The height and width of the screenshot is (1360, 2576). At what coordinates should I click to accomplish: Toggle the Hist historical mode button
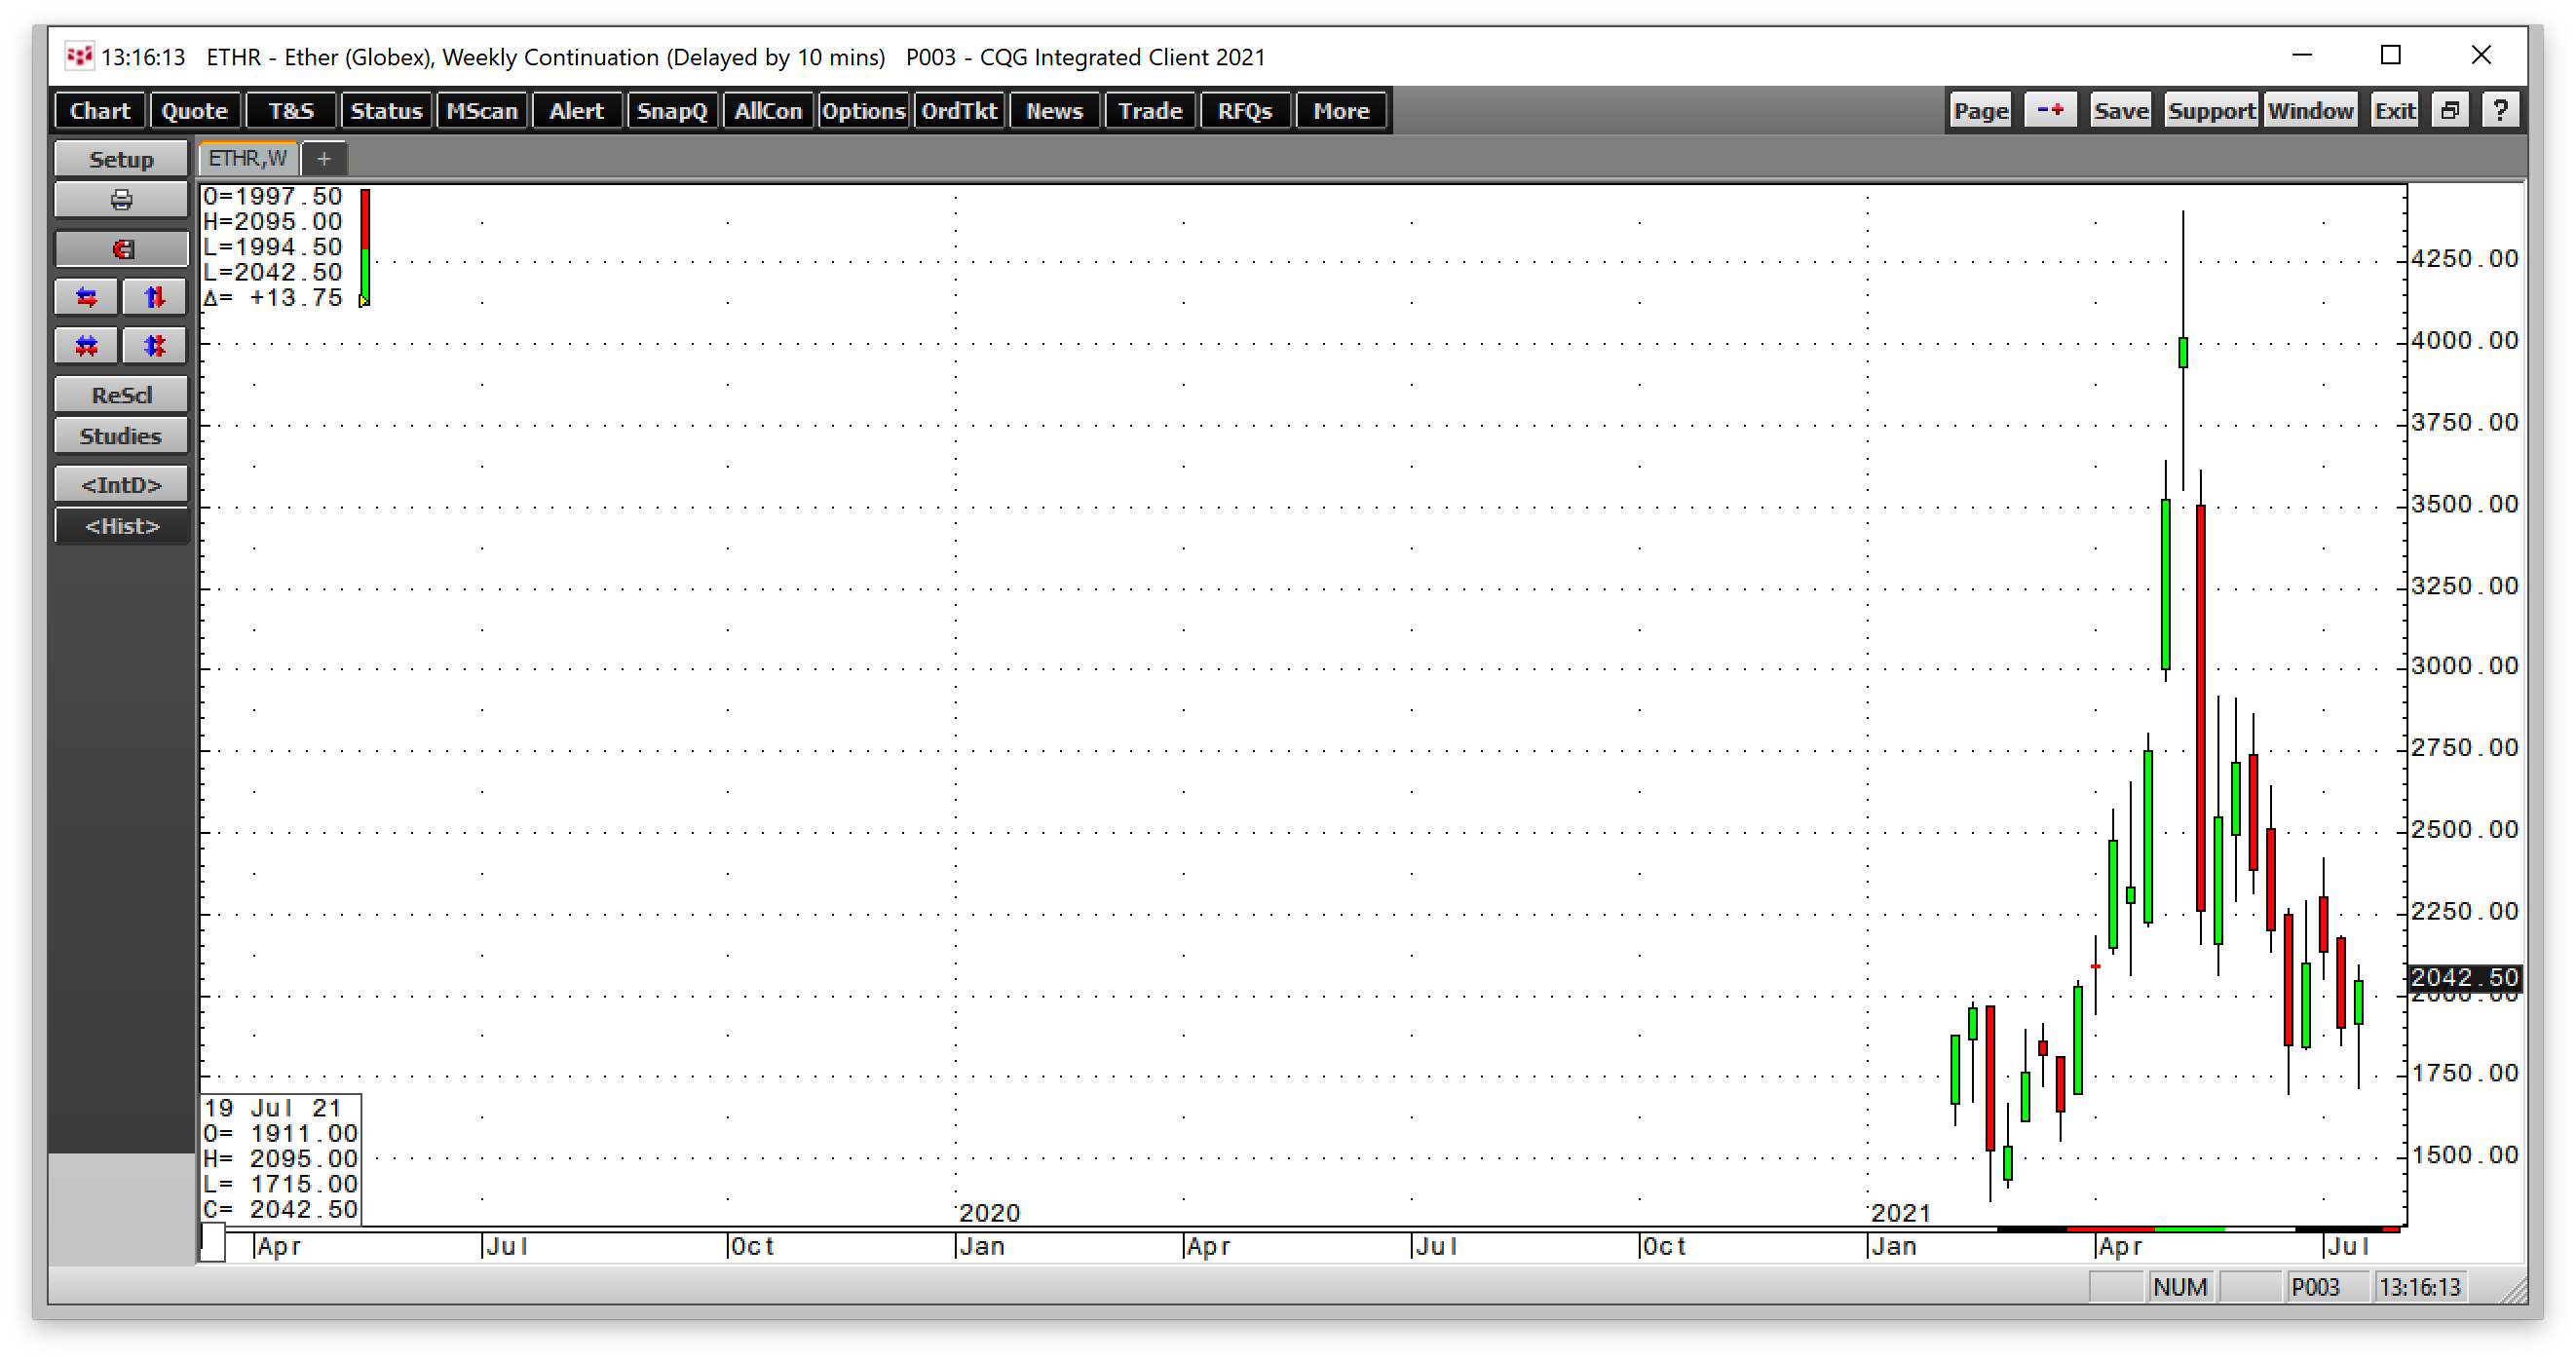pos(121,526)
